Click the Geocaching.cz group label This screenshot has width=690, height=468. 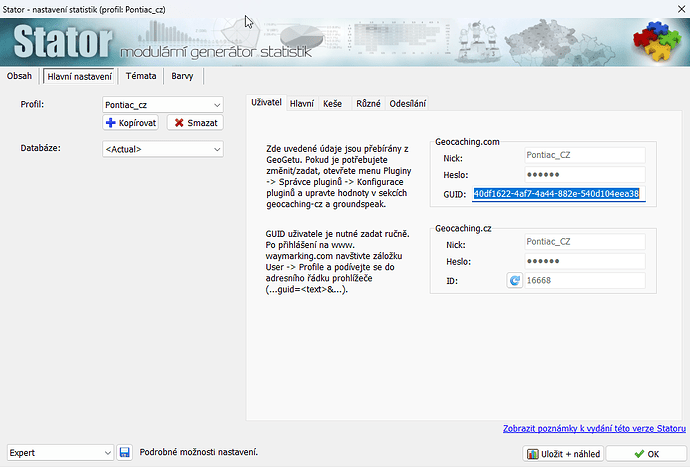(463, 228)
